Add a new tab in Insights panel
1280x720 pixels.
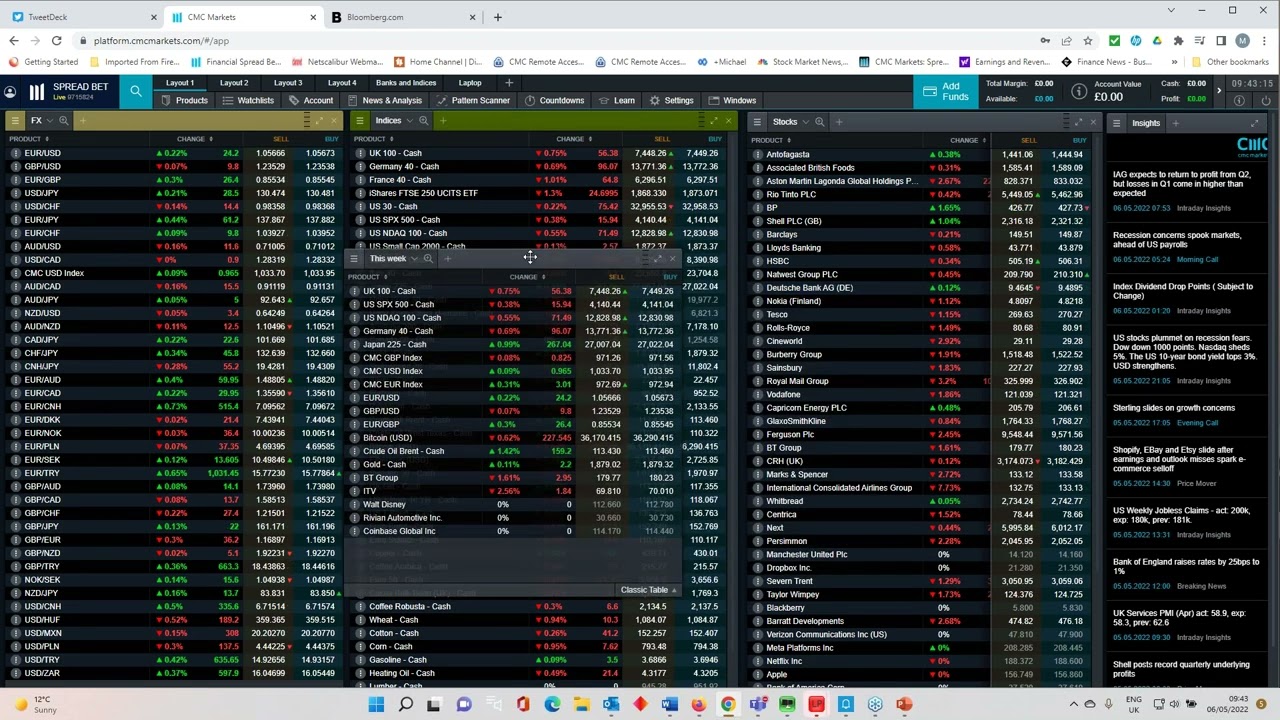pyautogui.click(x=1176, y=123)
